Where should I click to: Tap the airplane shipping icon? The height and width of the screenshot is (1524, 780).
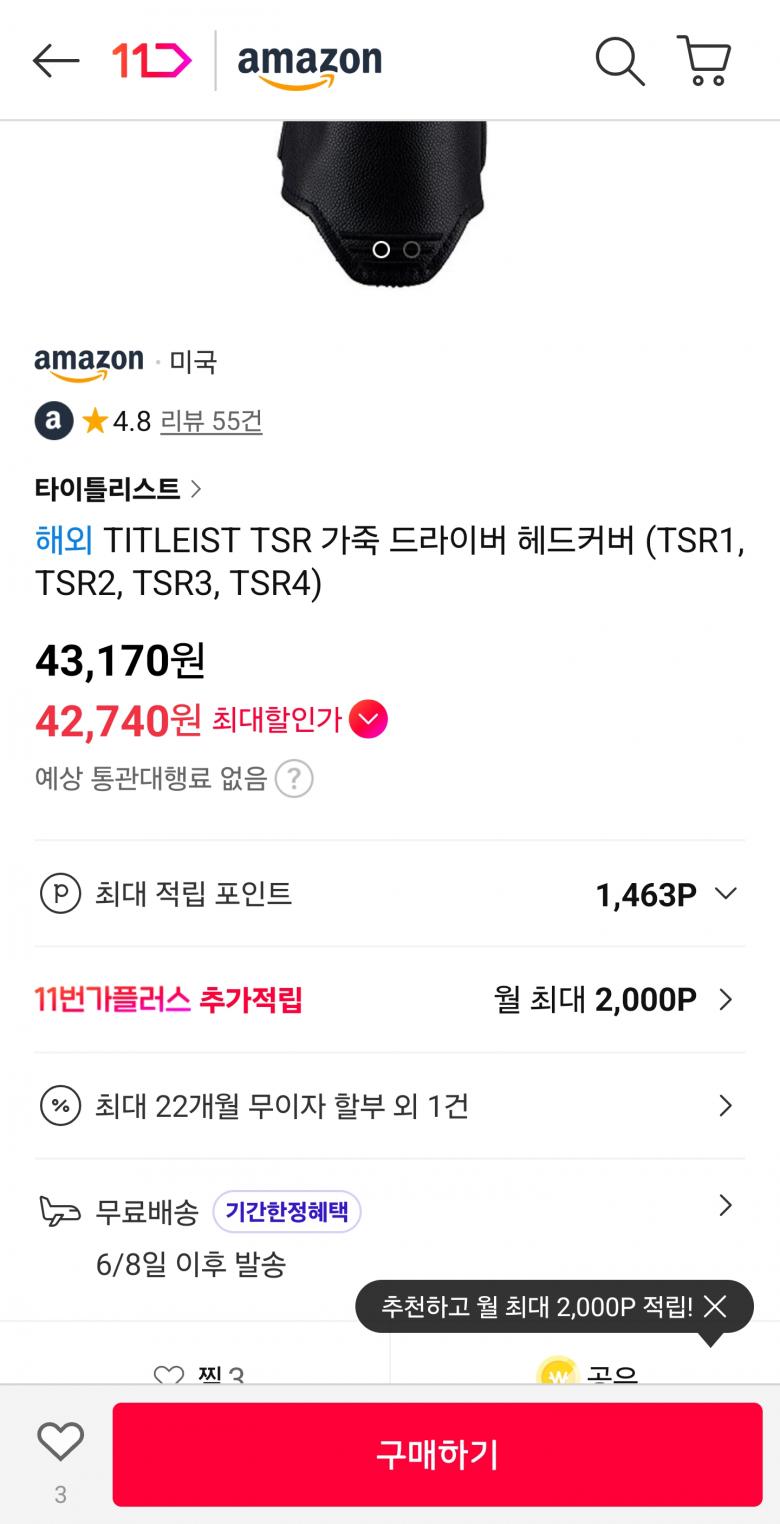click(60, 1211)
